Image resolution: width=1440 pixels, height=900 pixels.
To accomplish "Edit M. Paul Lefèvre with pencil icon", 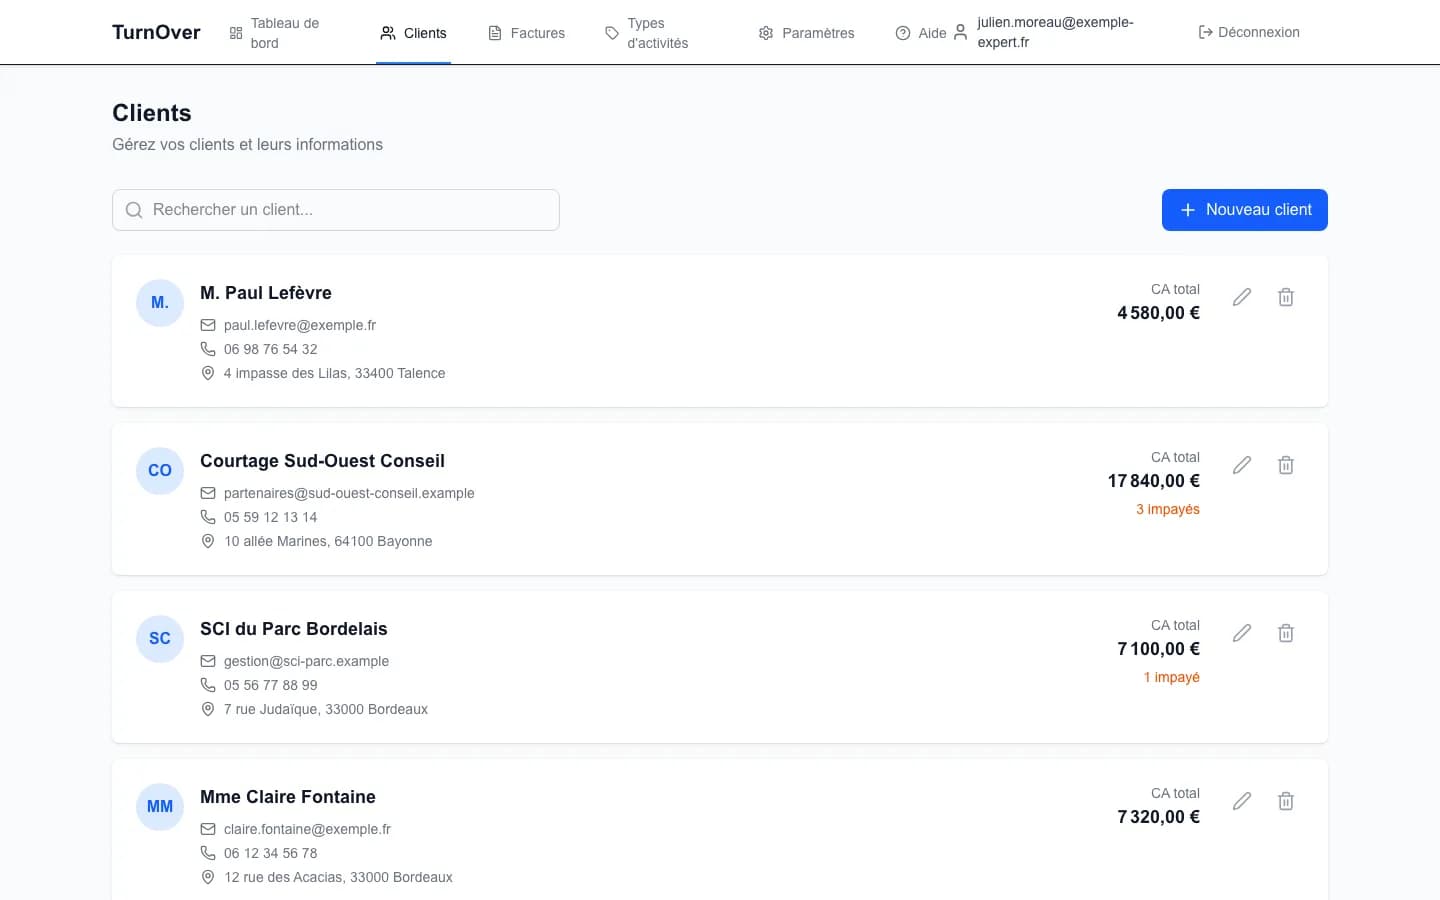I will pos(1242,297).
